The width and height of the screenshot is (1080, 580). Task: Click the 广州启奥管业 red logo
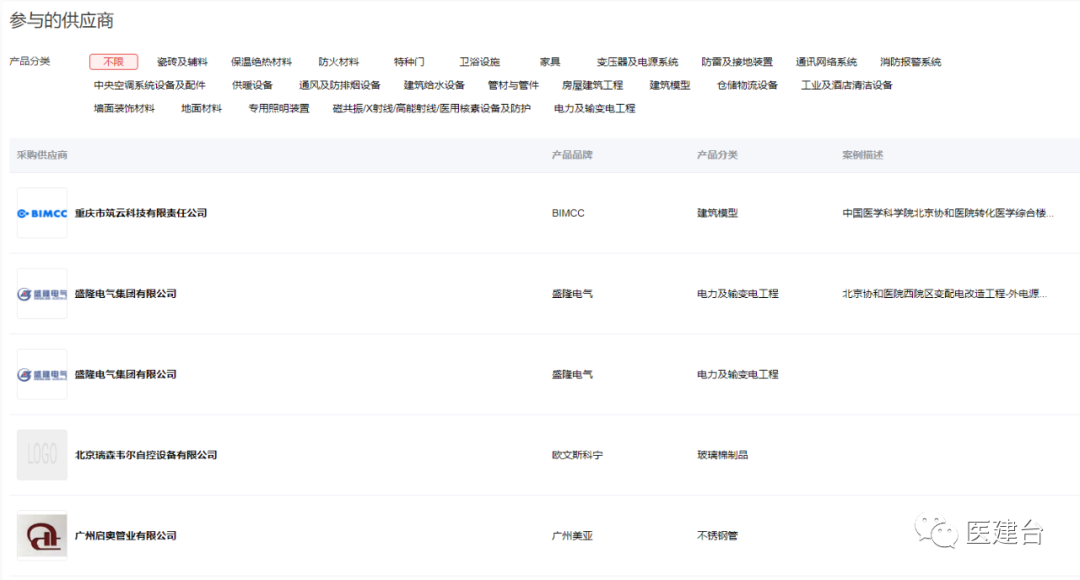42,535
